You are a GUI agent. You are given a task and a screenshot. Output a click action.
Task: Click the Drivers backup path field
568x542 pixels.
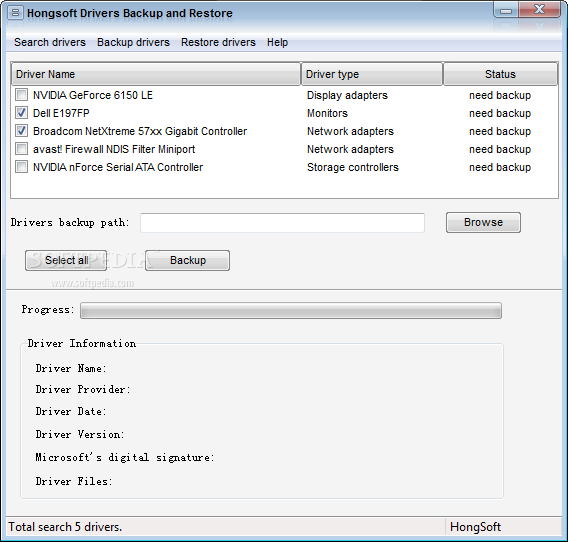[282, 223]
